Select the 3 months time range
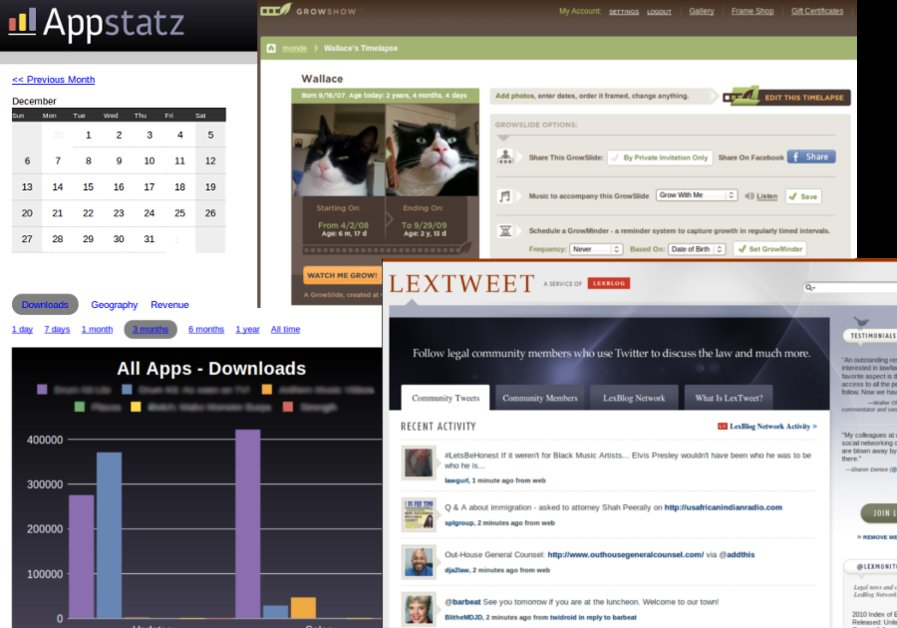897x628 pixels. pos(150,329)
